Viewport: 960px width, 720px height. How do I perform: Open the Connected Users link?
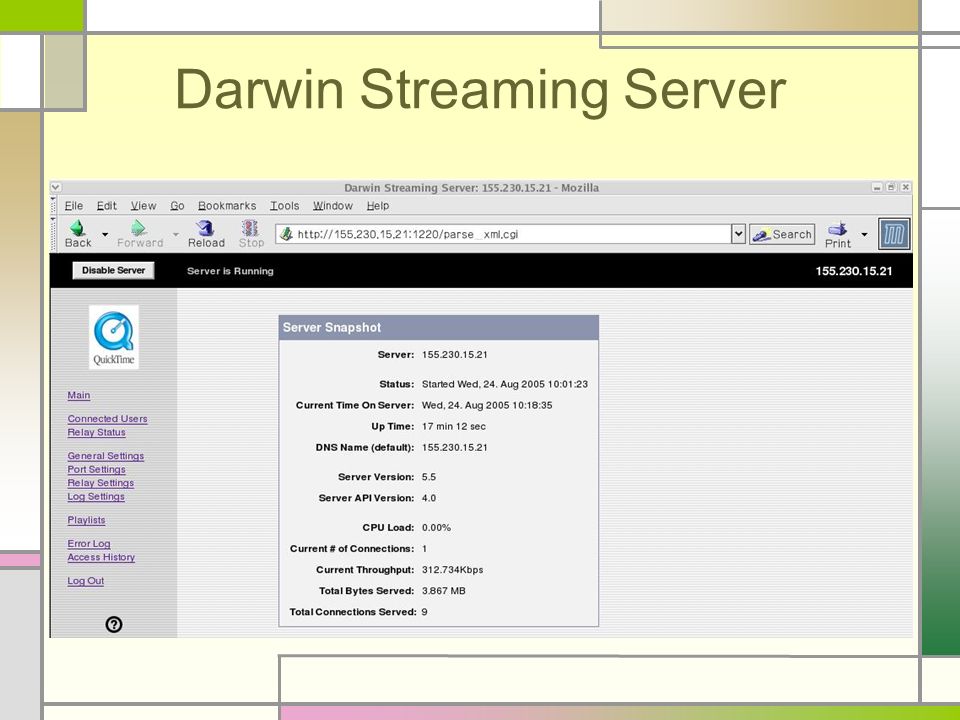tap(107, 419)
